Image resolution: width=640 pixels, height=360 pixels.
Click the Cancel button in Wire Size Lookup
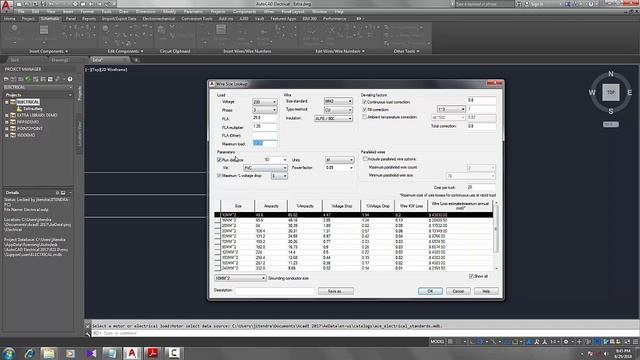pos(458,291)
